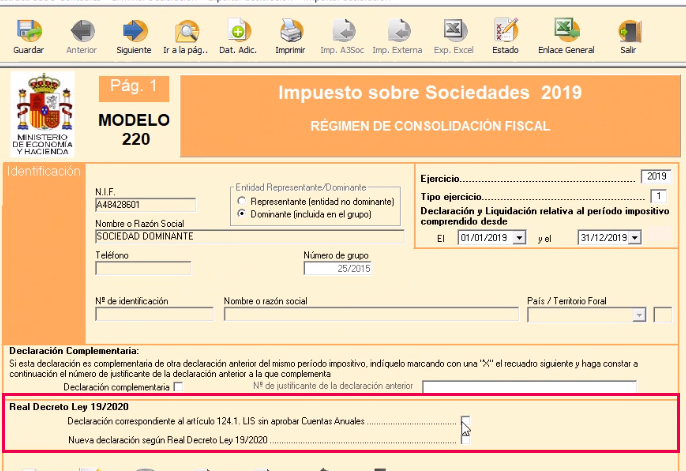Click the Enlace General icon
Screen dimensions: 686x471
[567, 31]
